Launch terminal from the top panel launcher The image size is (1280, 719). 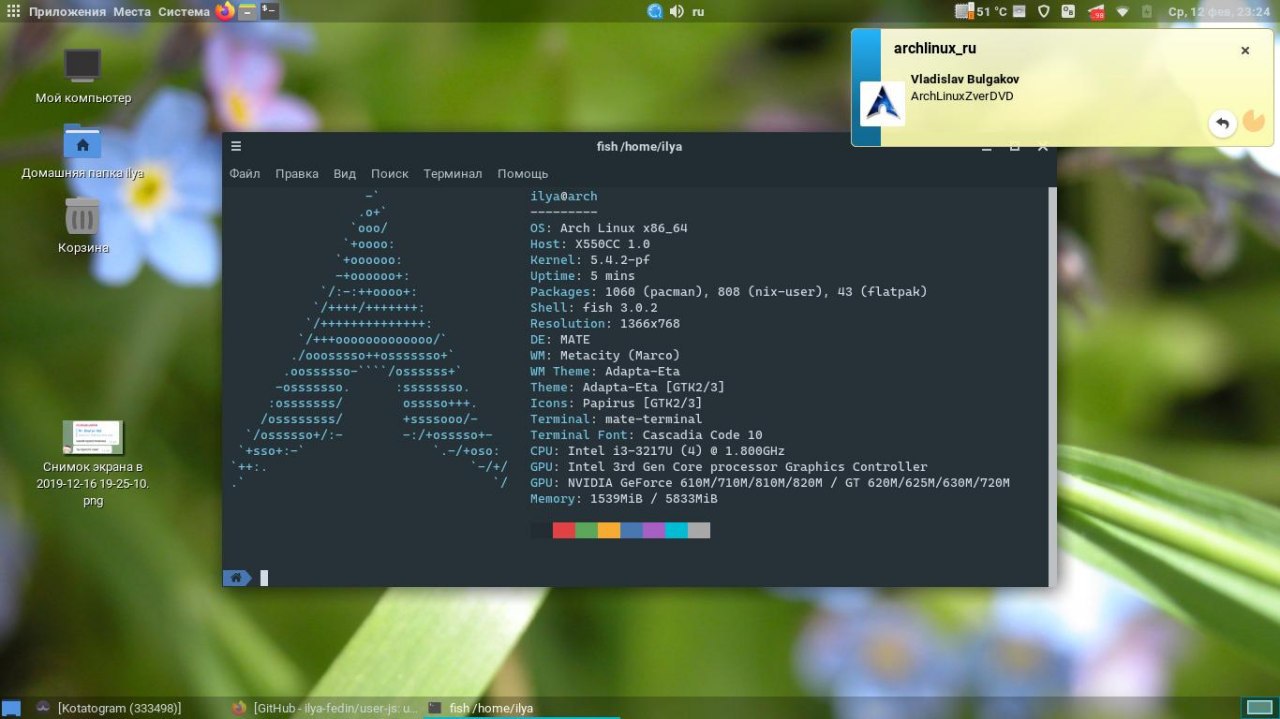coord(269,12)
